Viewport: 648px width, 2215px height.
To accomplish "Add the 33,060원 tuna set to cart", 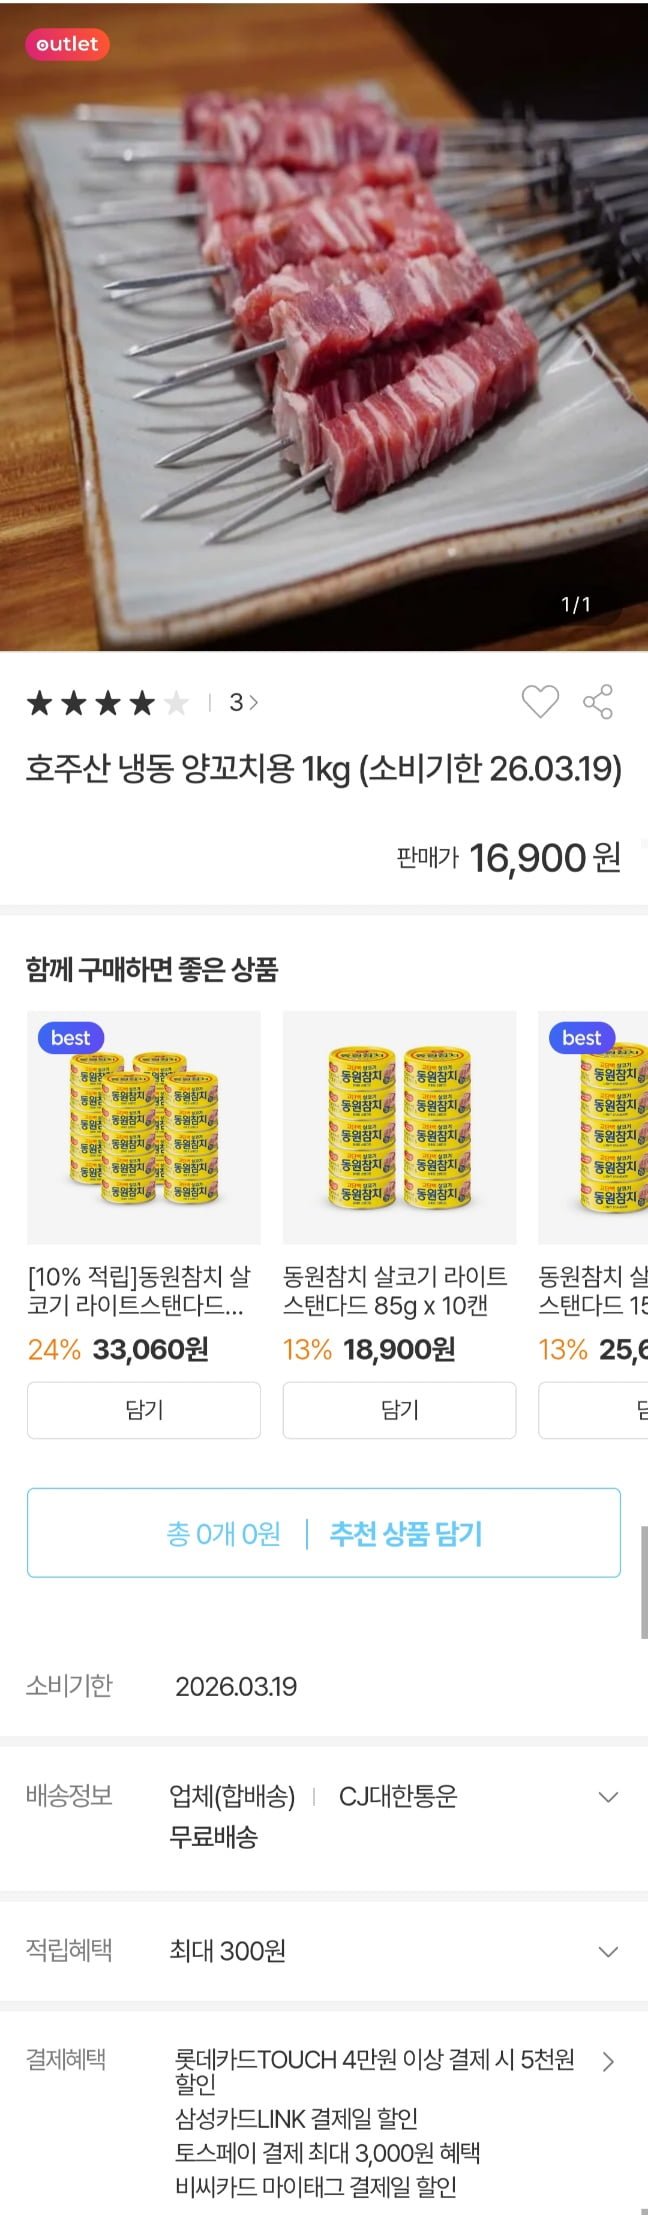I will pyautogui.click(x=144, y=1410).
